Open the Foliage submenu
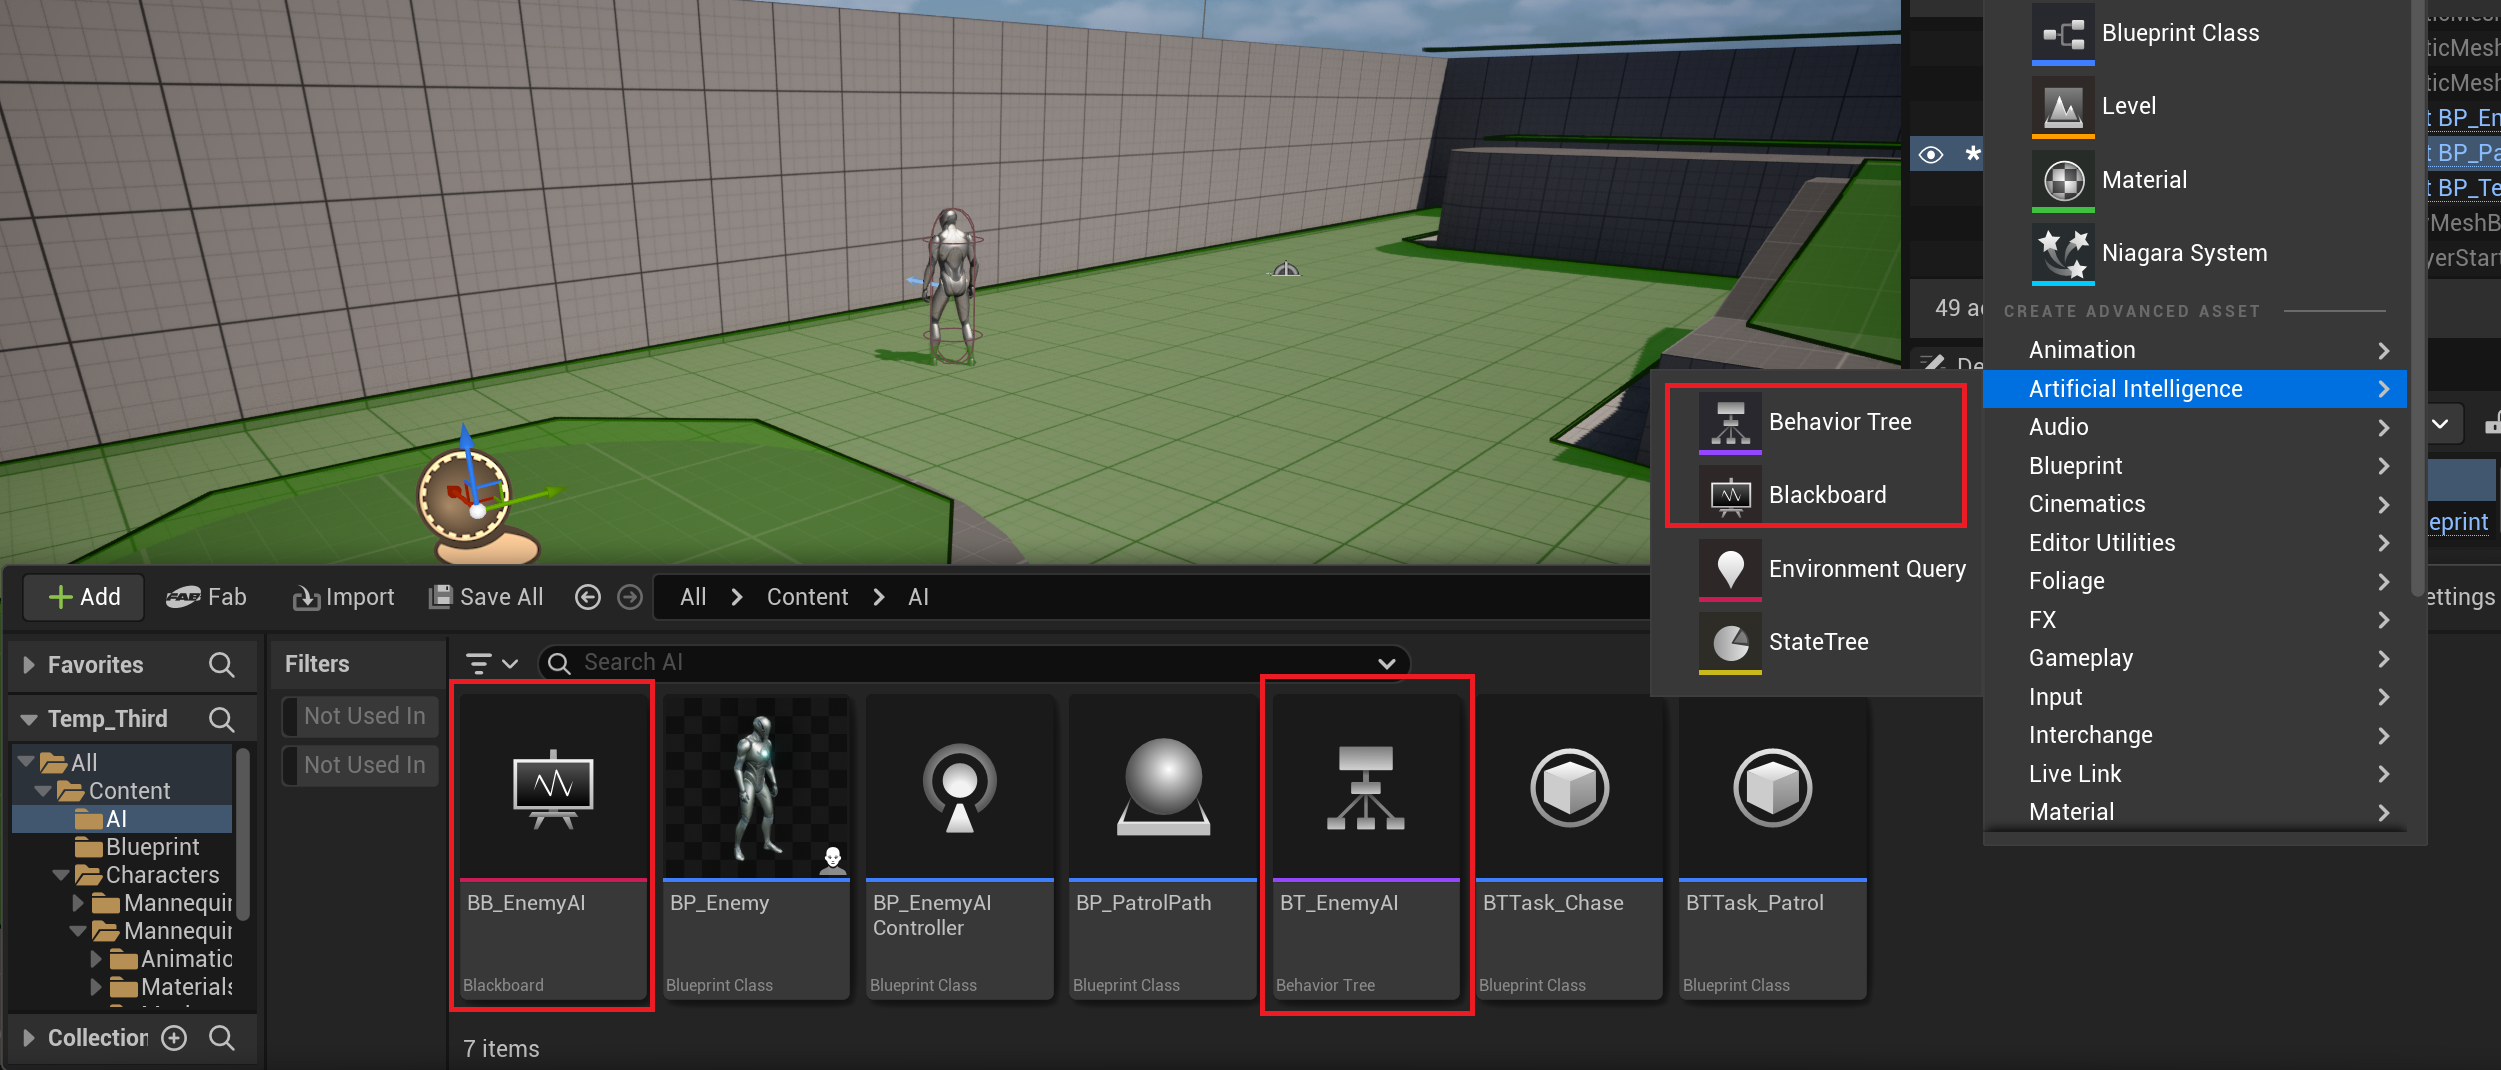 tap(2196, 581)
